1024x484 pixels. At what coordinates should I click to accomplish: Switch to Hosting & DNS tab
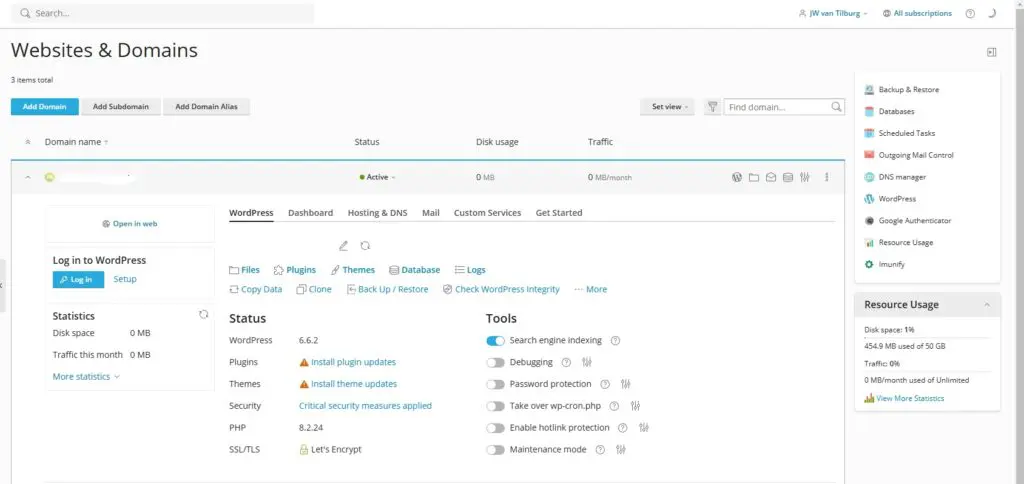click(x=377, y=213)
